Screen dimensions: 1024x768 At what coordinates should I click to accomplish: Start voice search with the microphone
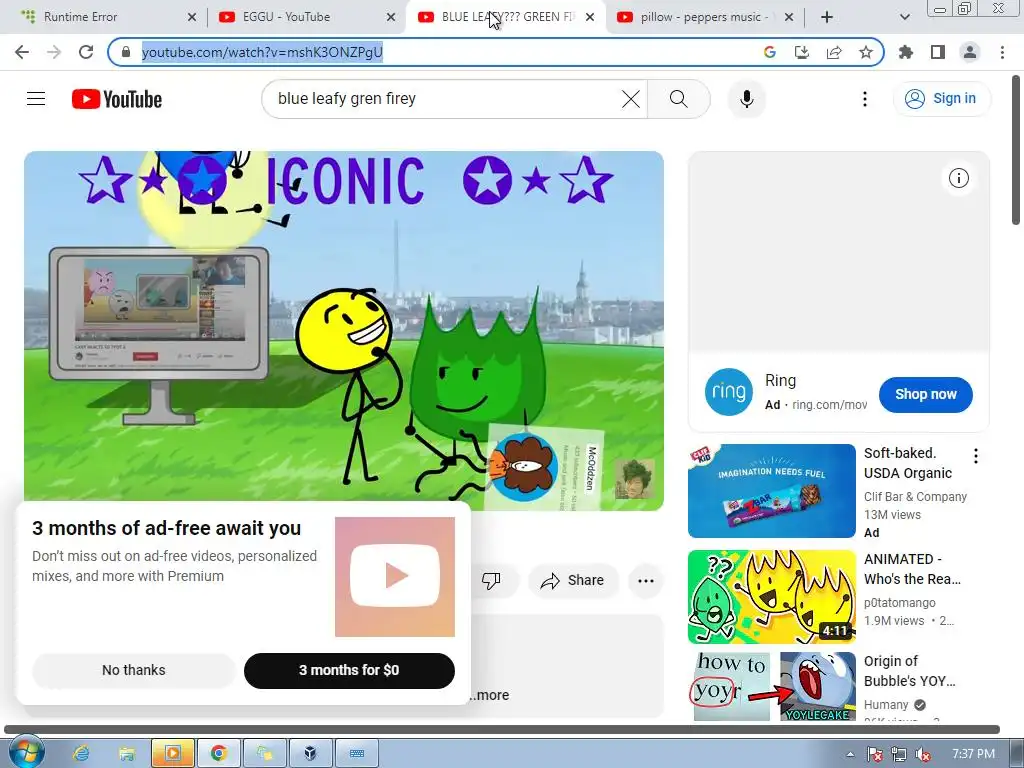747,99
